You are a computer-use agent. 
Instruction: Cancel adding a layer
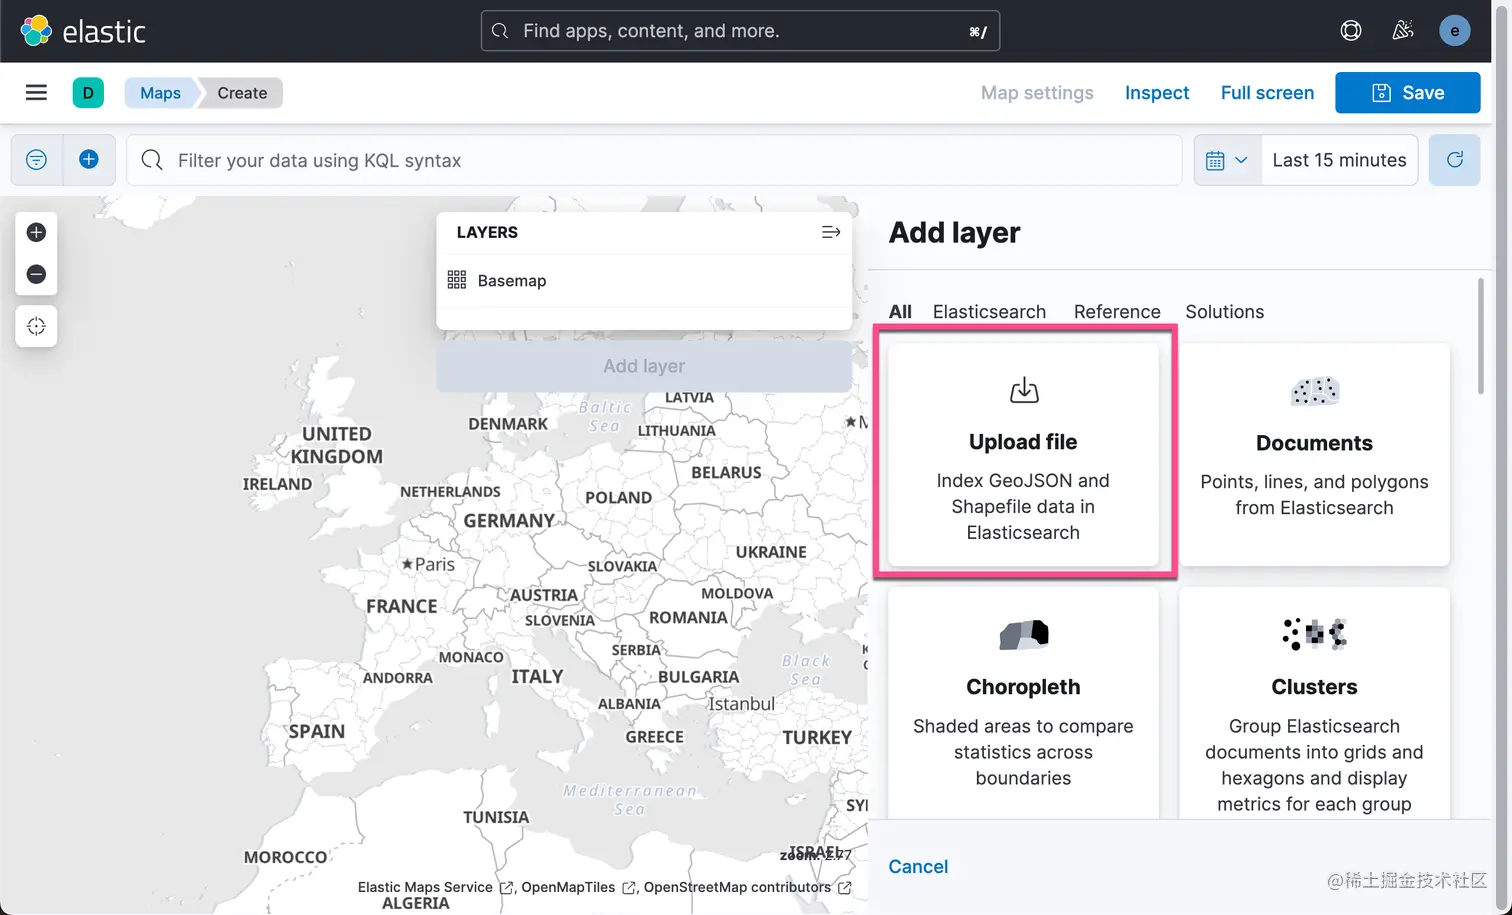point(918,867)
